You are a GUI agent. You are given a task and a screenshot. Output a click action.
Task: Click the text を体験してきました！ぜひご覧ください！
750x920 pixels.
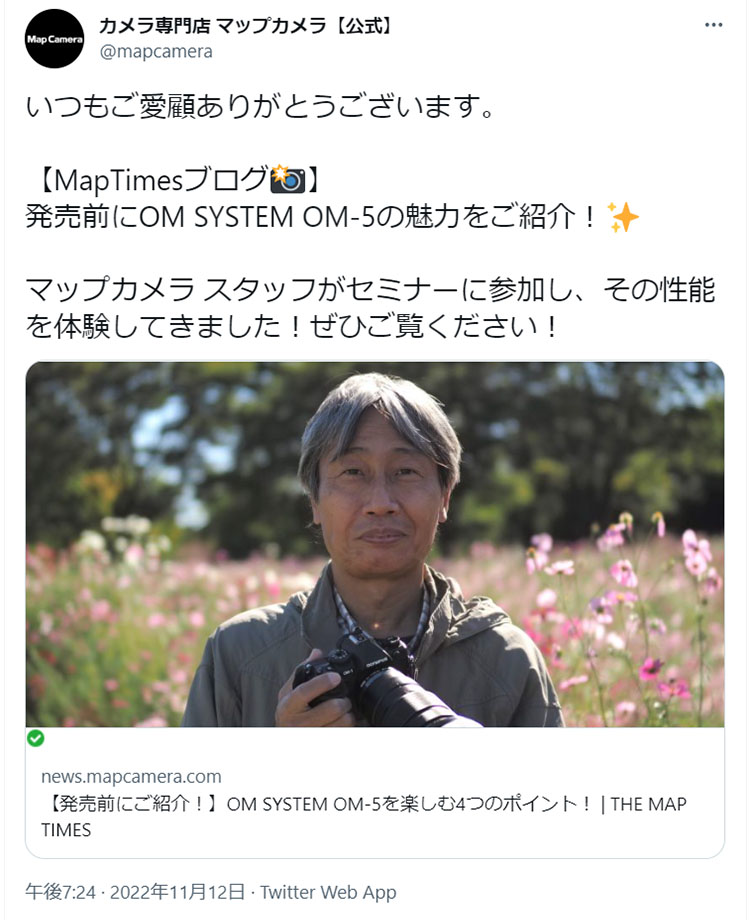(x=292, y=326)
